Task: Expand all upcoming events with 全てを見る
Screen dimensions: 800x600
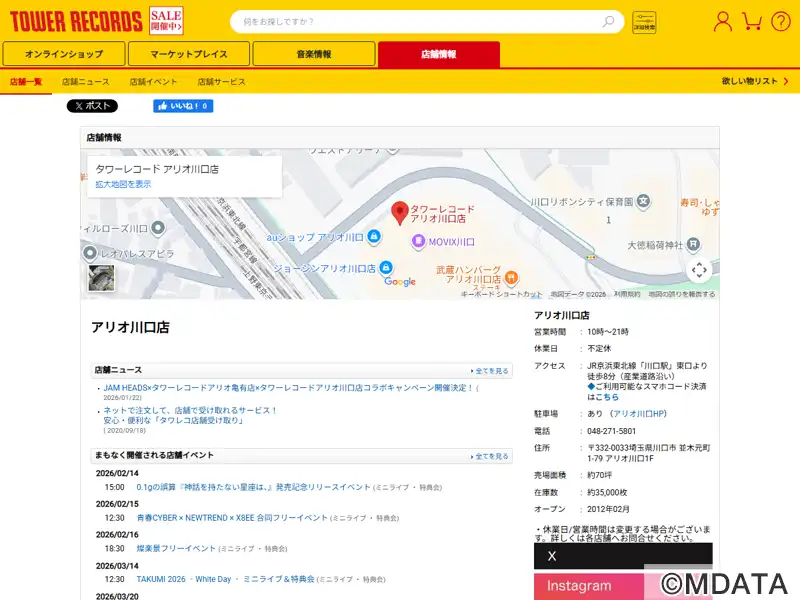Action: 490,456
